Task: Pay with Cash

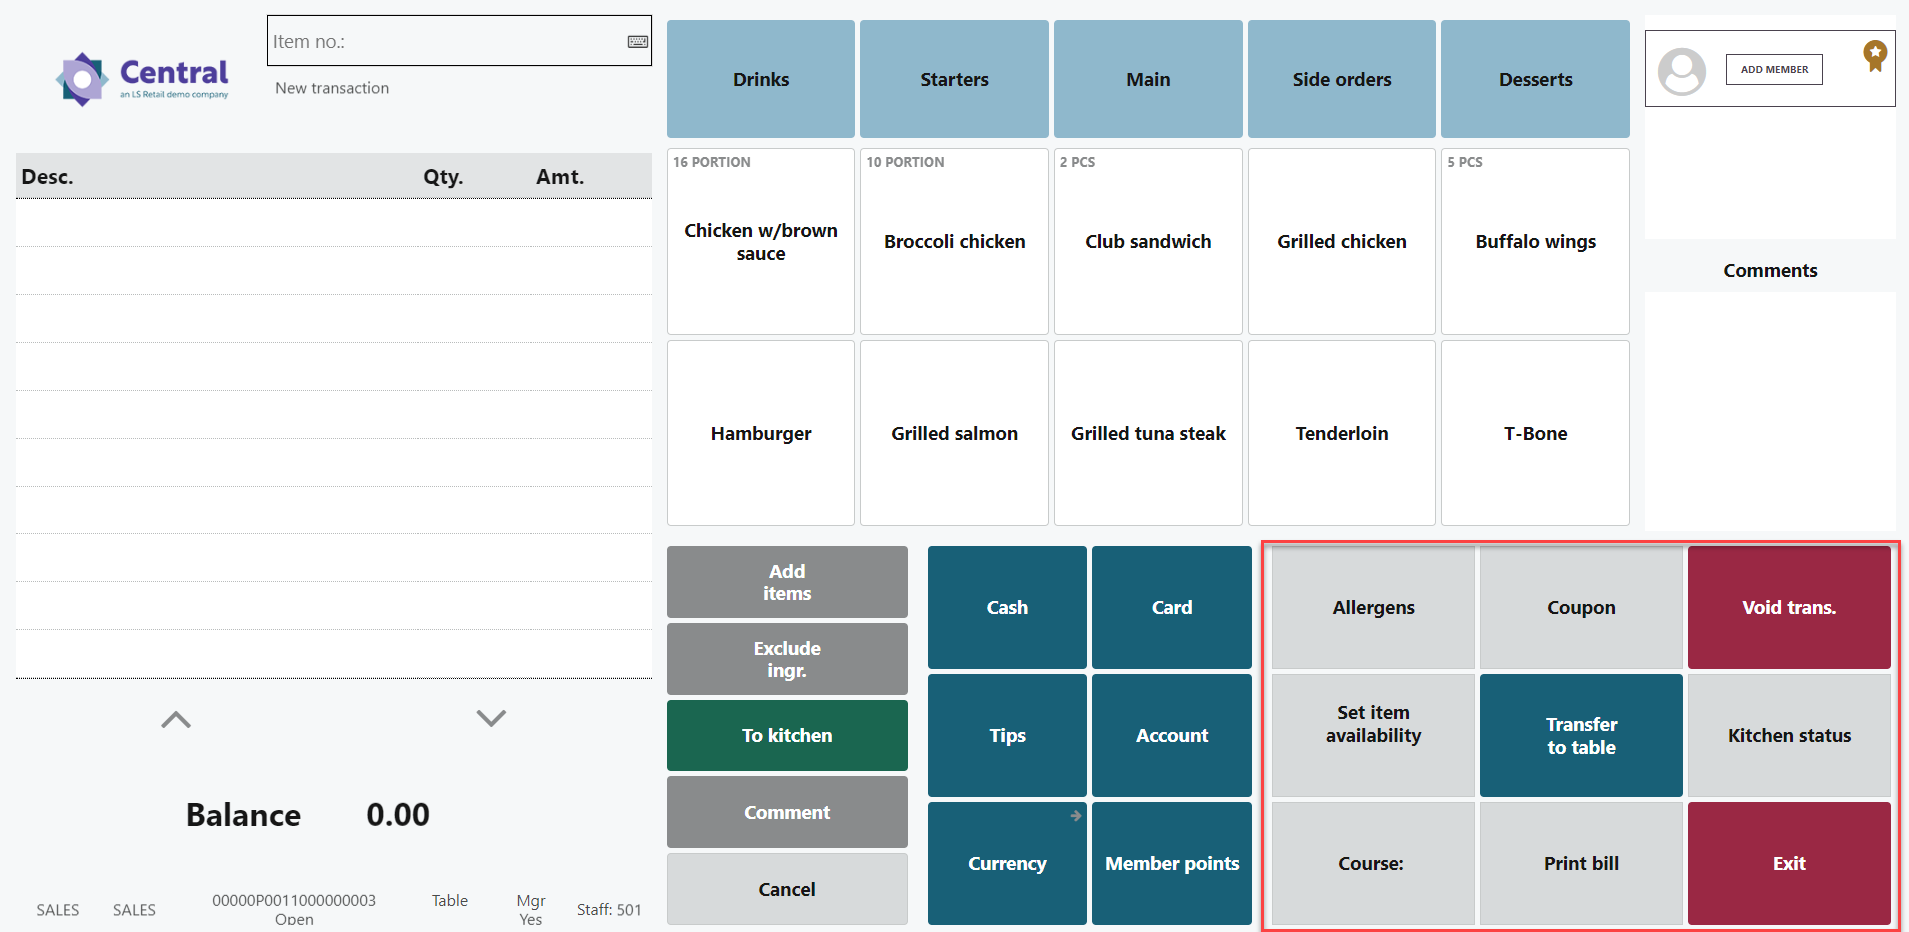Action: tap(1006, 607)
